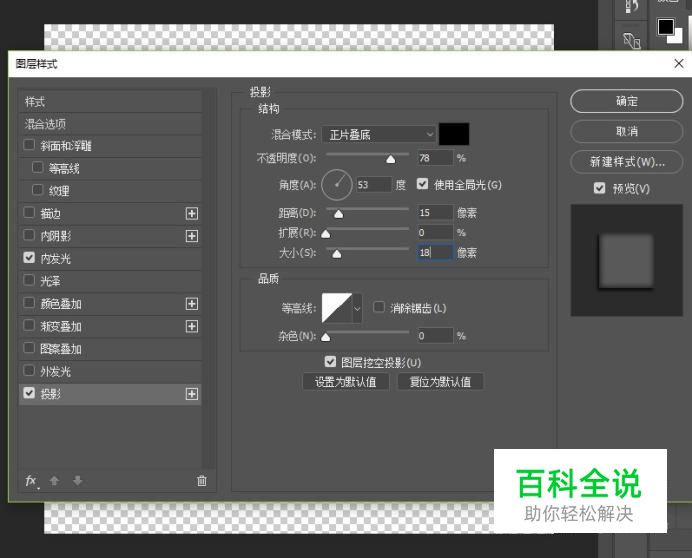This screenshot has width=692, height=558.
Task: Add another 渐变叠加 effect plus icon
Action: click(192, 326)
